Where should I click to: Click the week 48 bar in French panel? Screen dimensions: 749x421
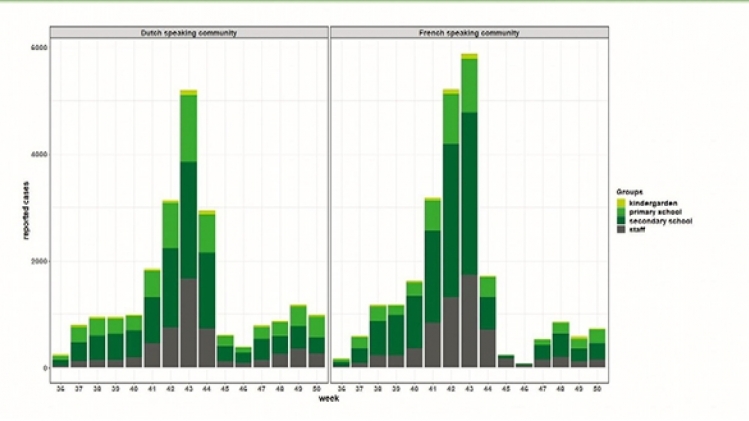560,347
